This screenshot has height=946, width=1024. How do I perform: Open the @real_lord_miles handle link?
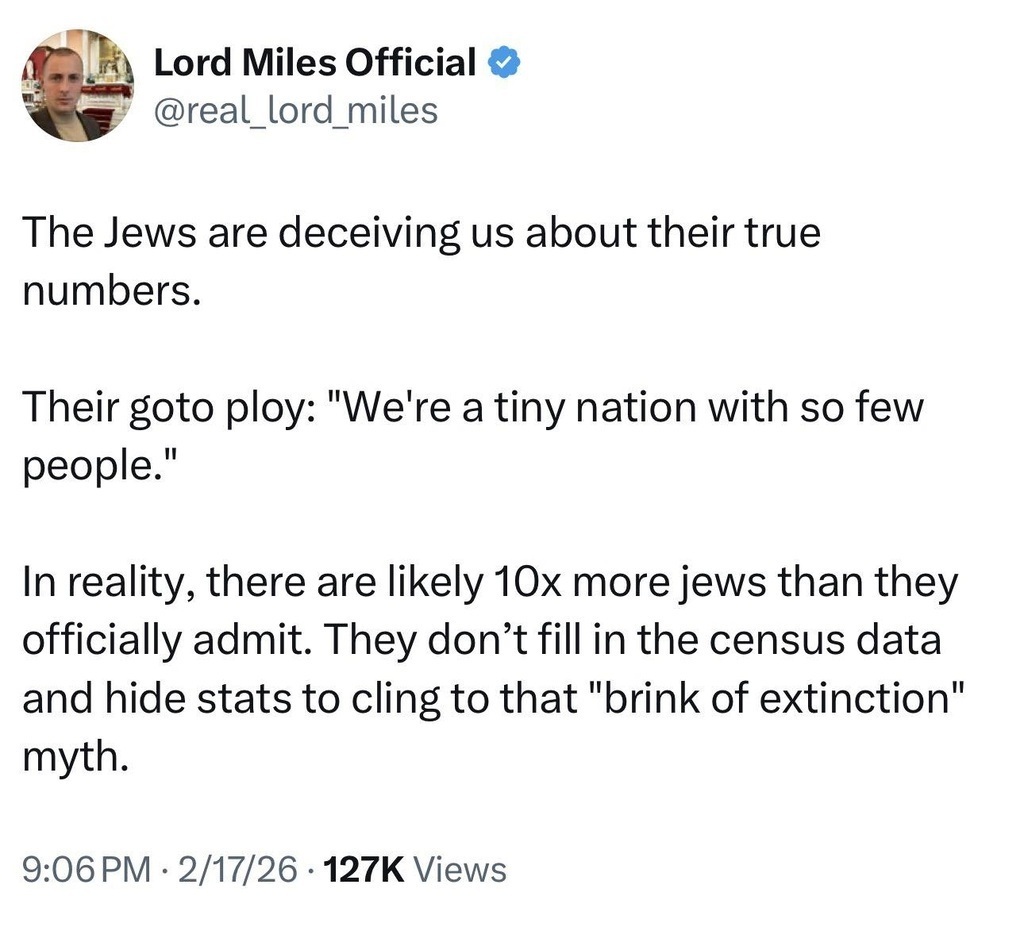tap(295, 110)
